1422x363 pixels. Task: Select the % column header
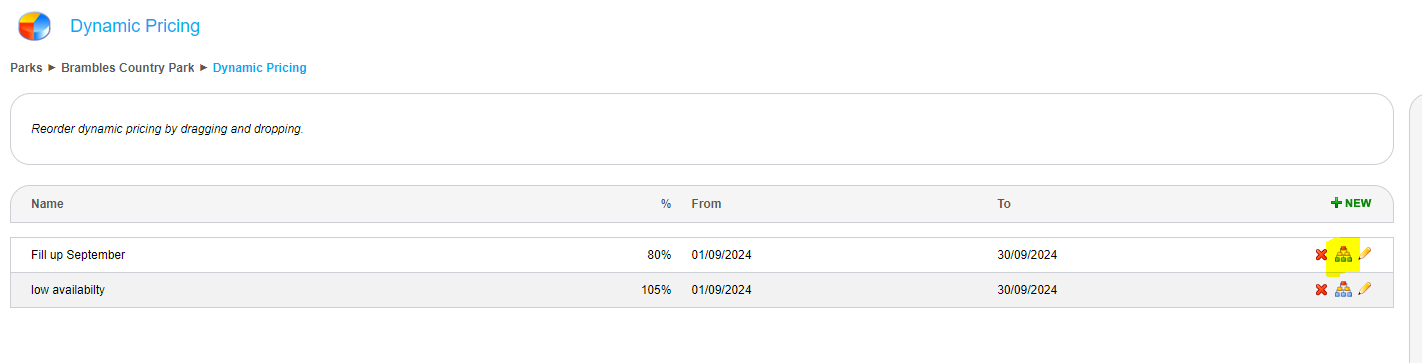tap(666, 204)
